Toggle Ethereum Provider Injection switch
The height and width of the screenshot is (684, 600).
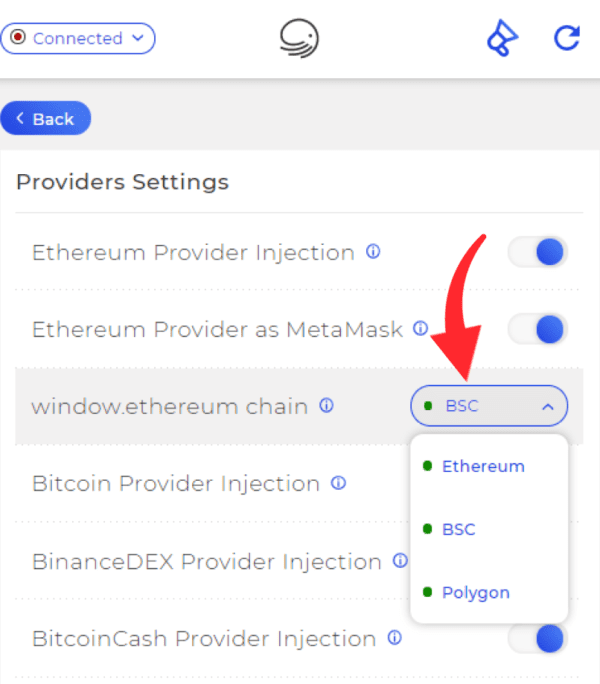tap(538, 252)
